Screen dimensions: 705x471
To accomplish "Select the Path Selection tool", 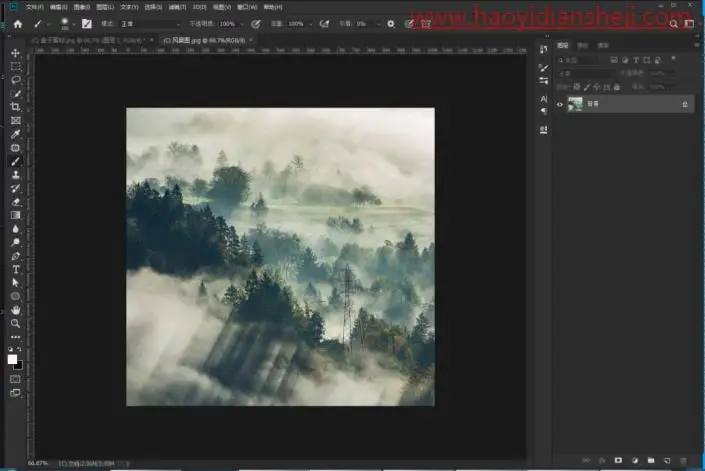I will [x=15, y=283].
